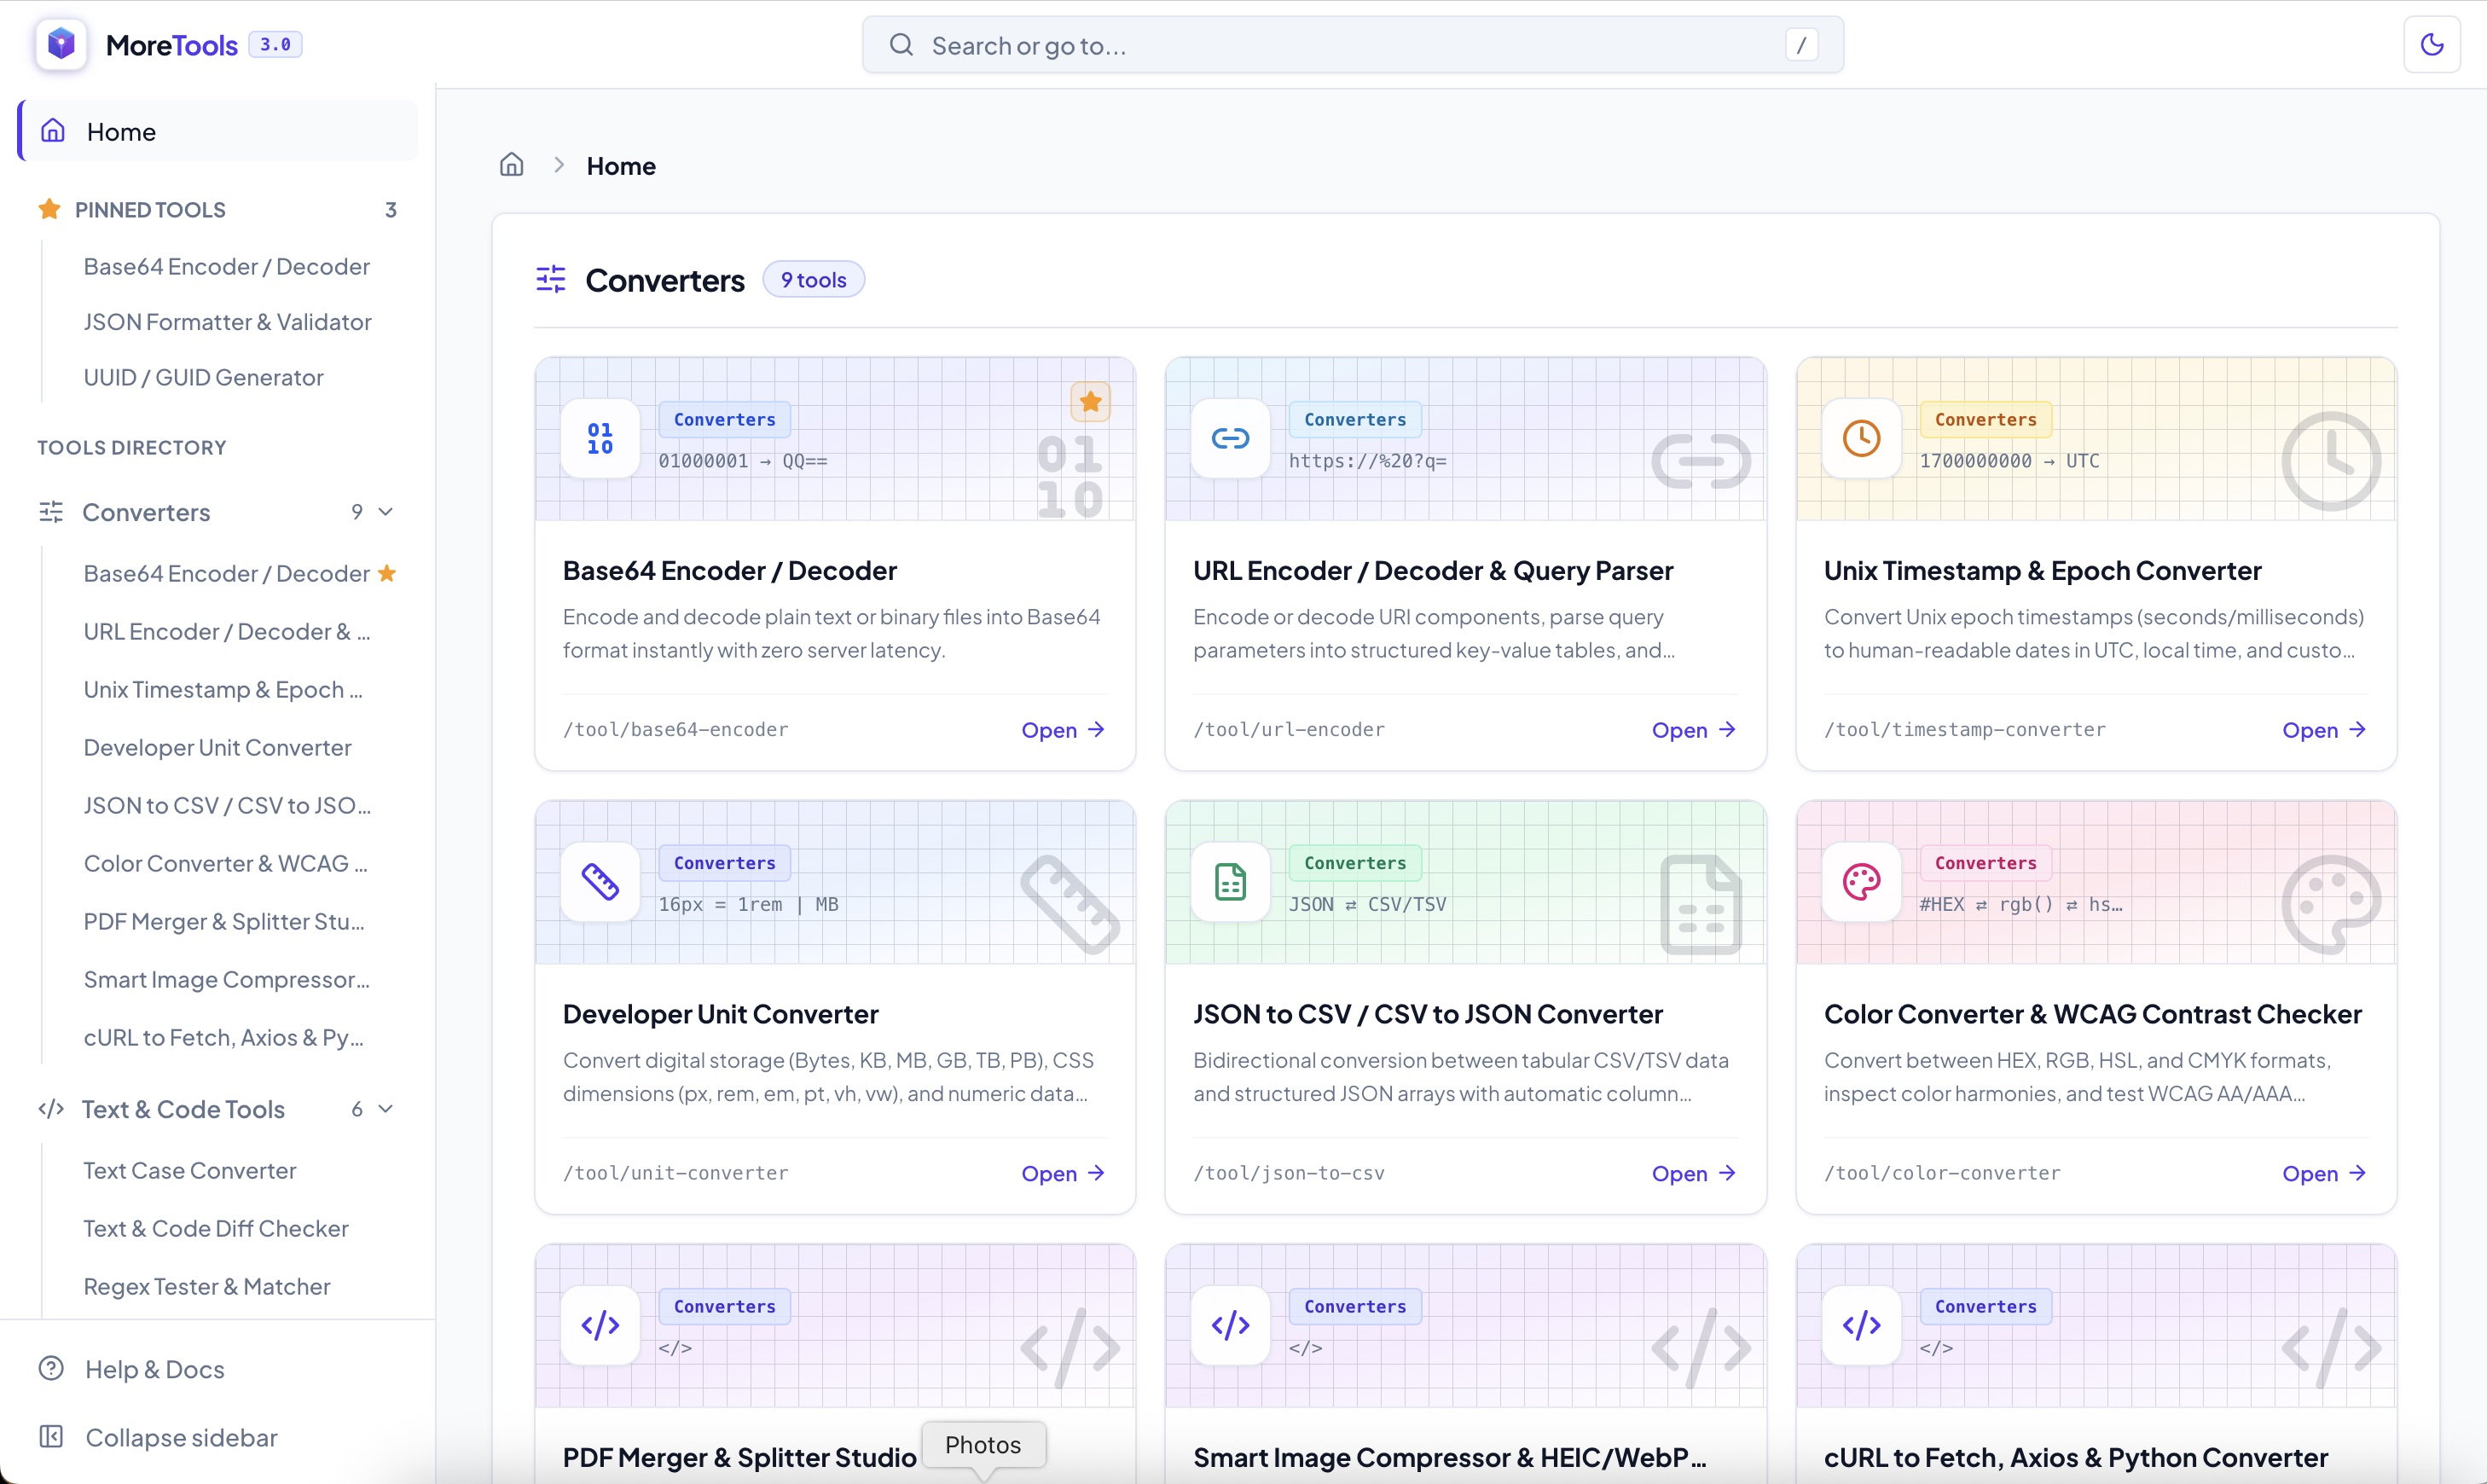Image resolution: width=2487 pixels, height=1484 pixels.
Task: Select Smart Image Compressor sidebar item
Action: click(x=226, y=980)
